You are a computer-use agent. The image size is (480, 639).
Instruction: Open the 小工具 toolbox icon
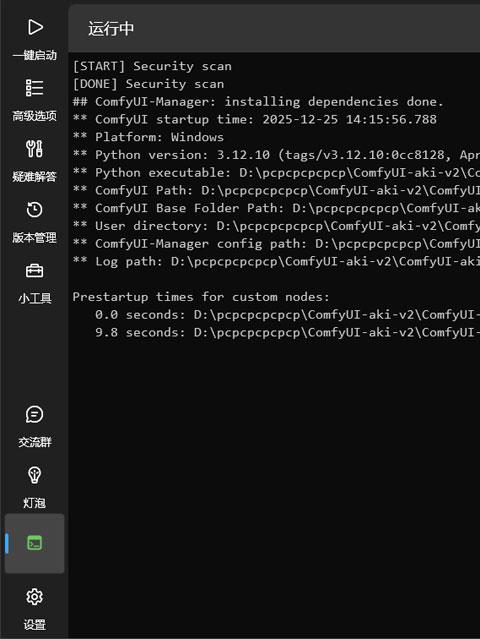coord(34,271)
